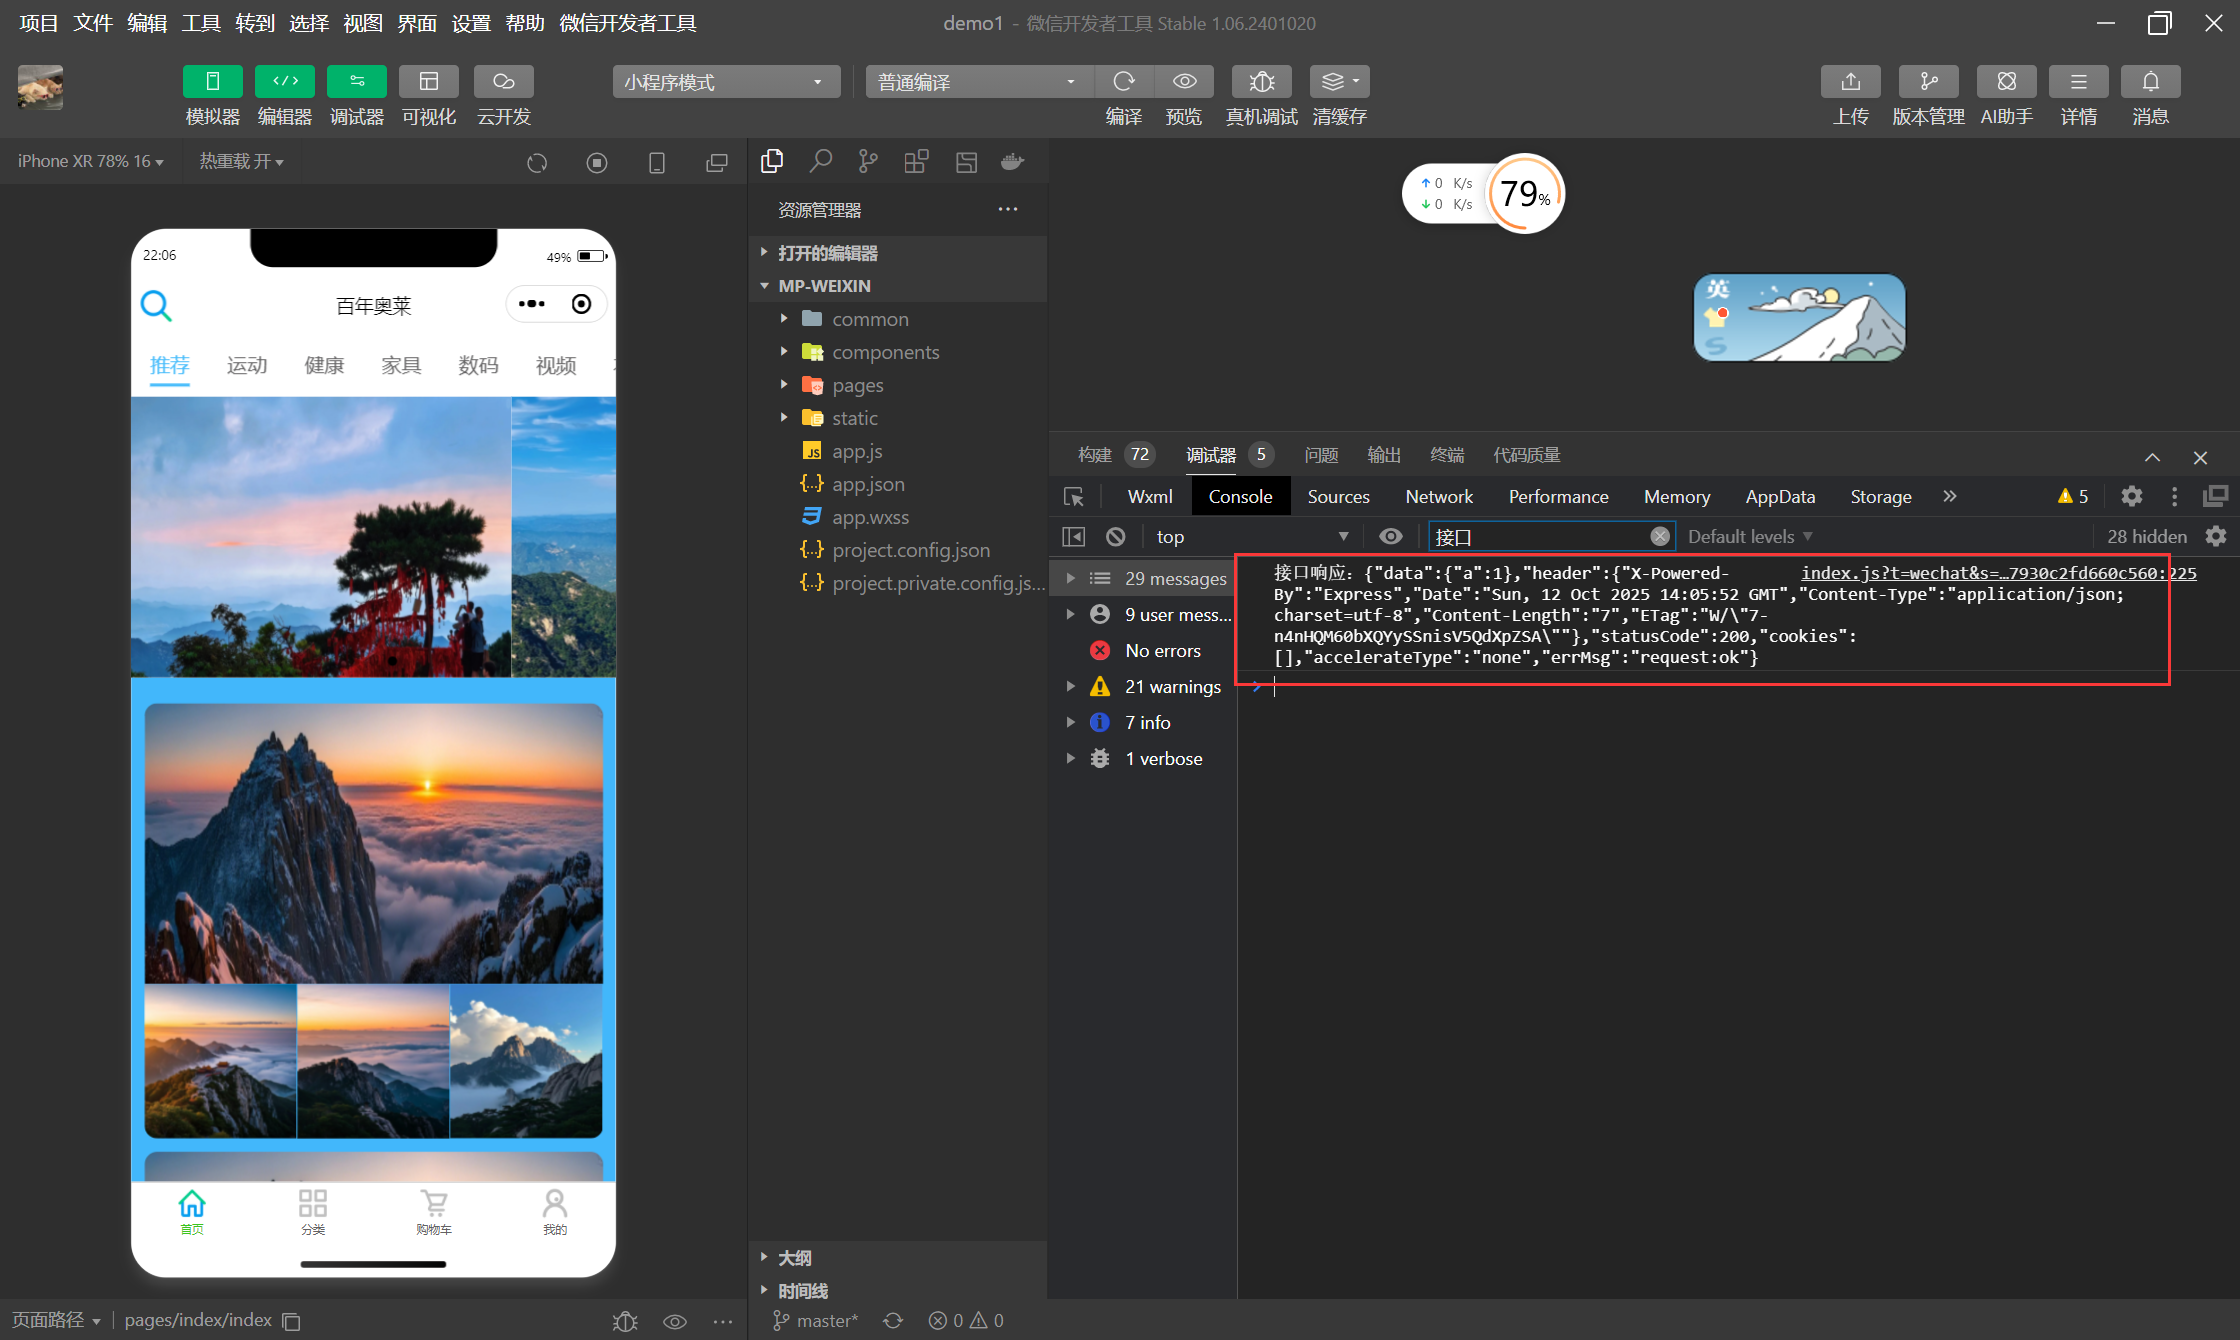Click the real-device debug bug icon
Viewport: 2240px width, 1340px height.
[1261, 82]
